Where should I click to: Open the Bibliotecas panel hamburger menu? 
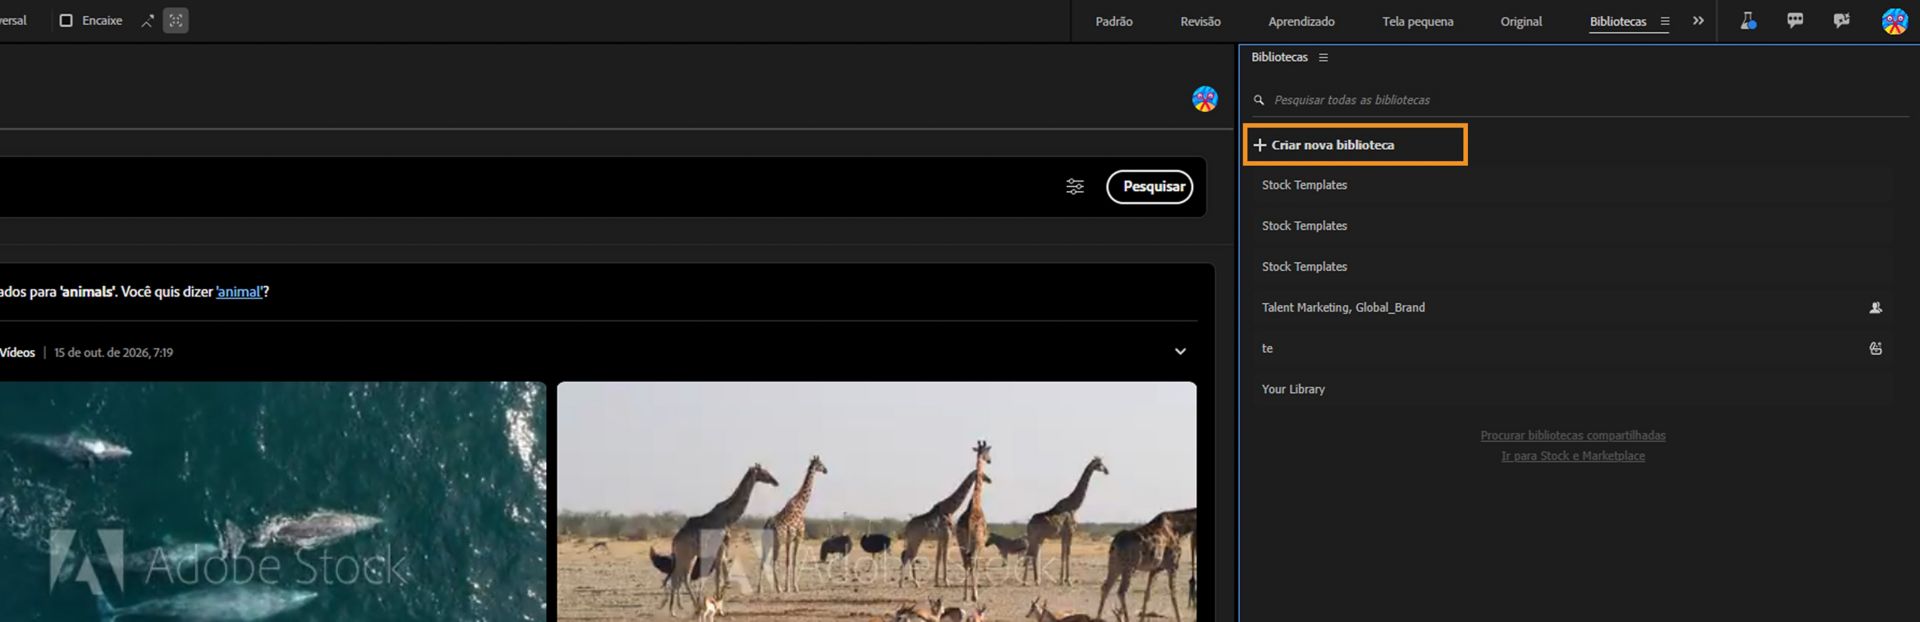[1323, 58]
